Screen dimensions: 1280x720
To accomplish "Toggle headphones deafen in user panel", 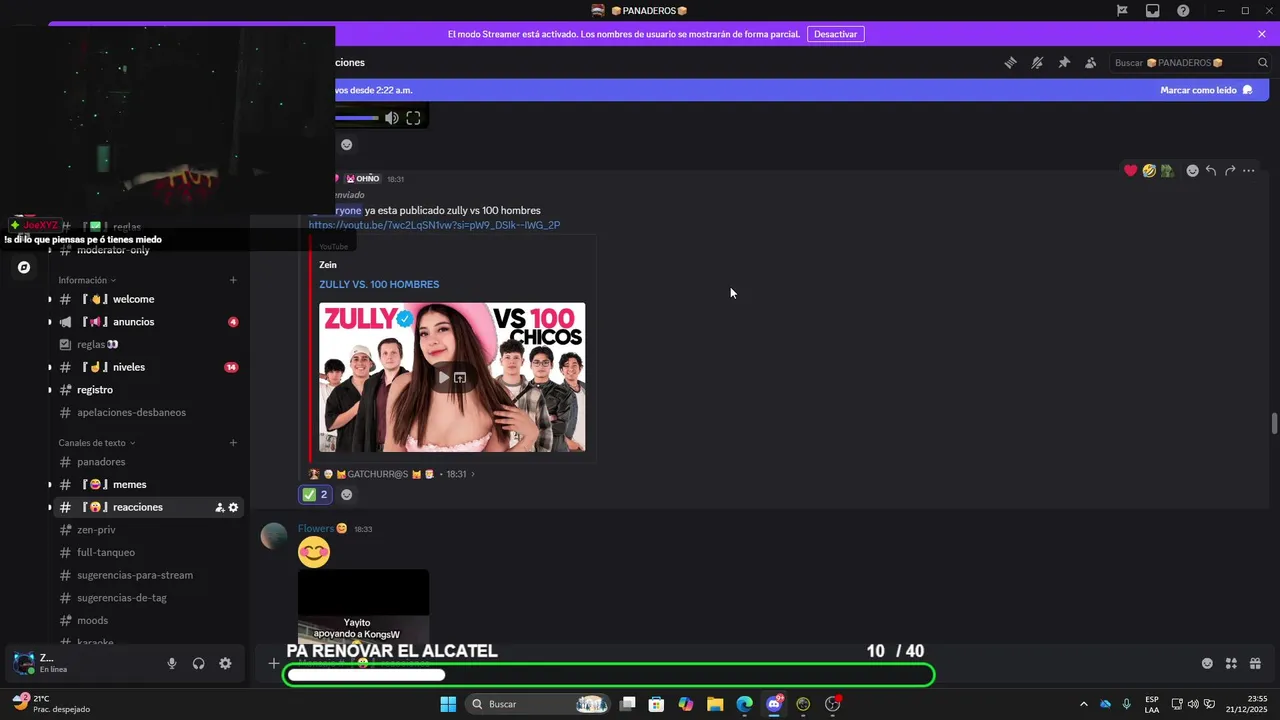I will tap(199, 663).
